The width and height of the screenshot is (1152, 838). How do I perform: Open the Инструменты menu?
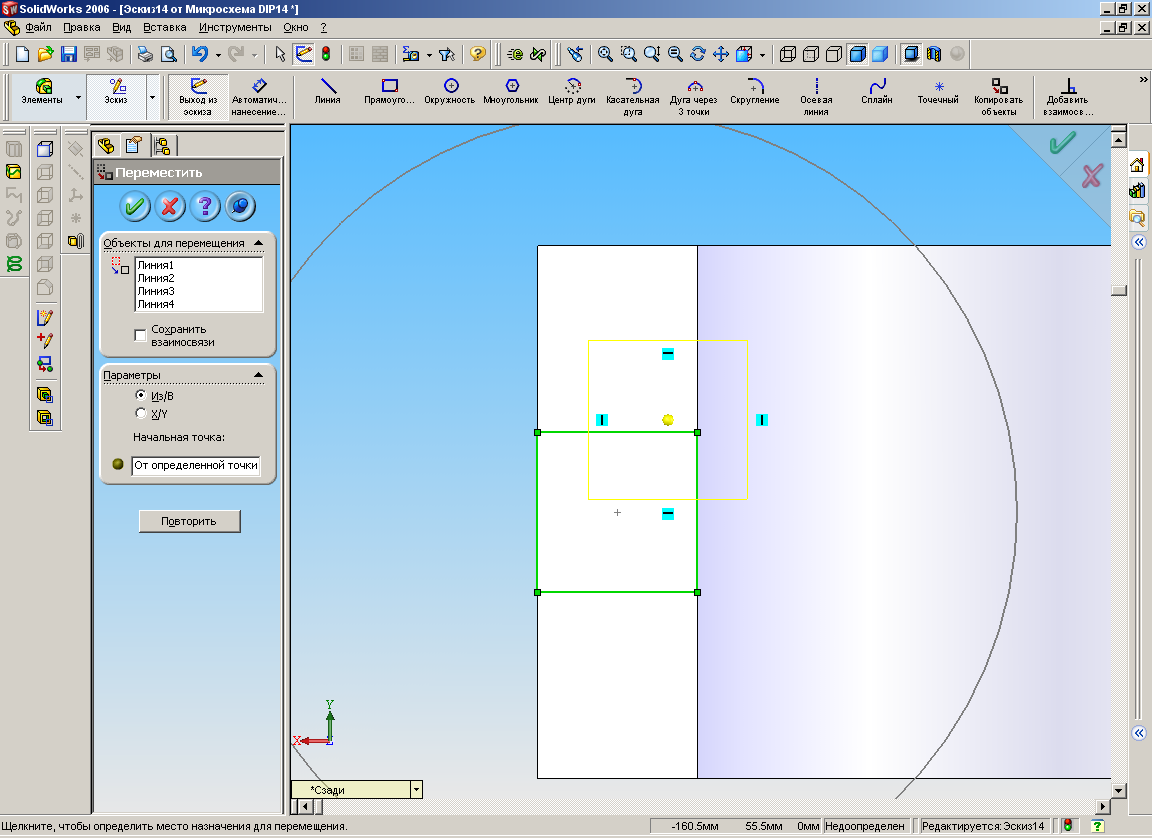[235, 27]
